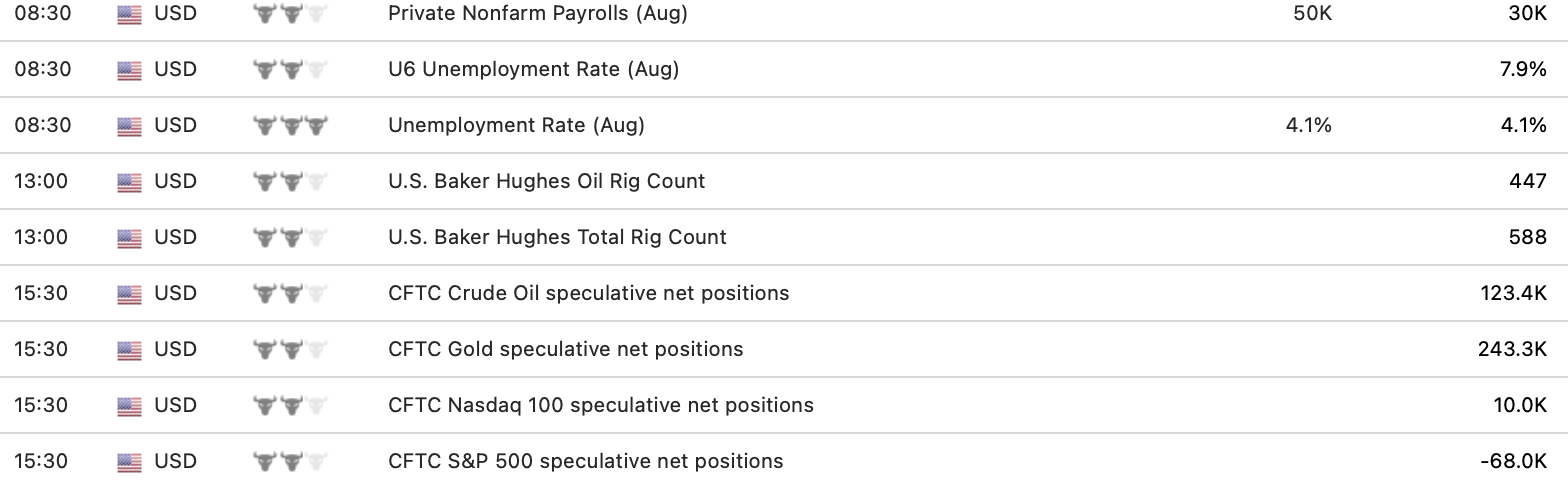Click the US flag in U6 Unemployment Rate row
1568x494 pixels.
tap(129, 70)
